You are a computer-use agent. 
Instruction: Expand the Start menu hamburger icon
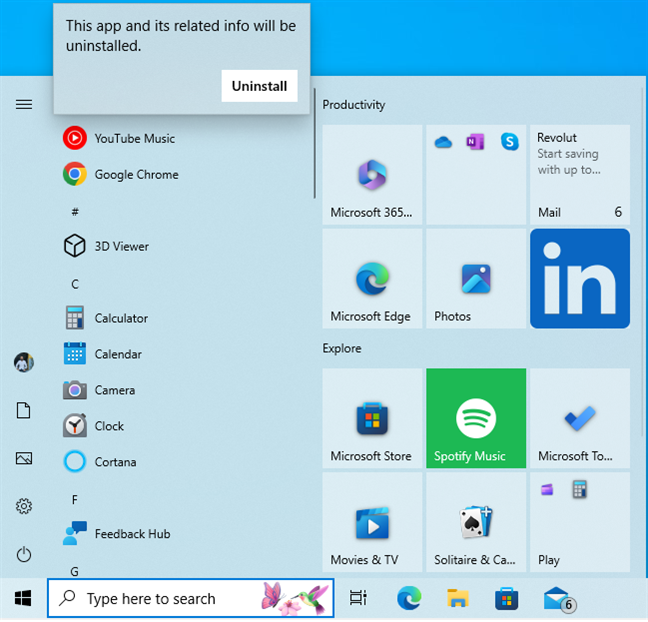tap(24, 104)
